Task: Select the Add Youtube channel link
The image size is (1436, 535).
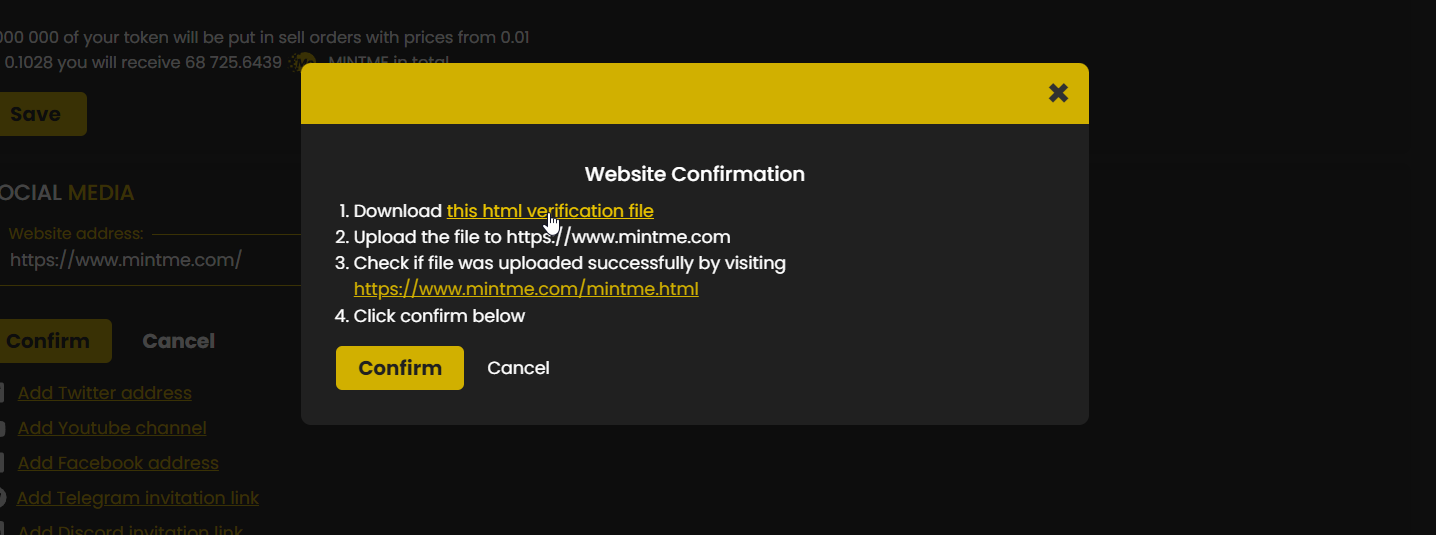Action: point(112,428)
